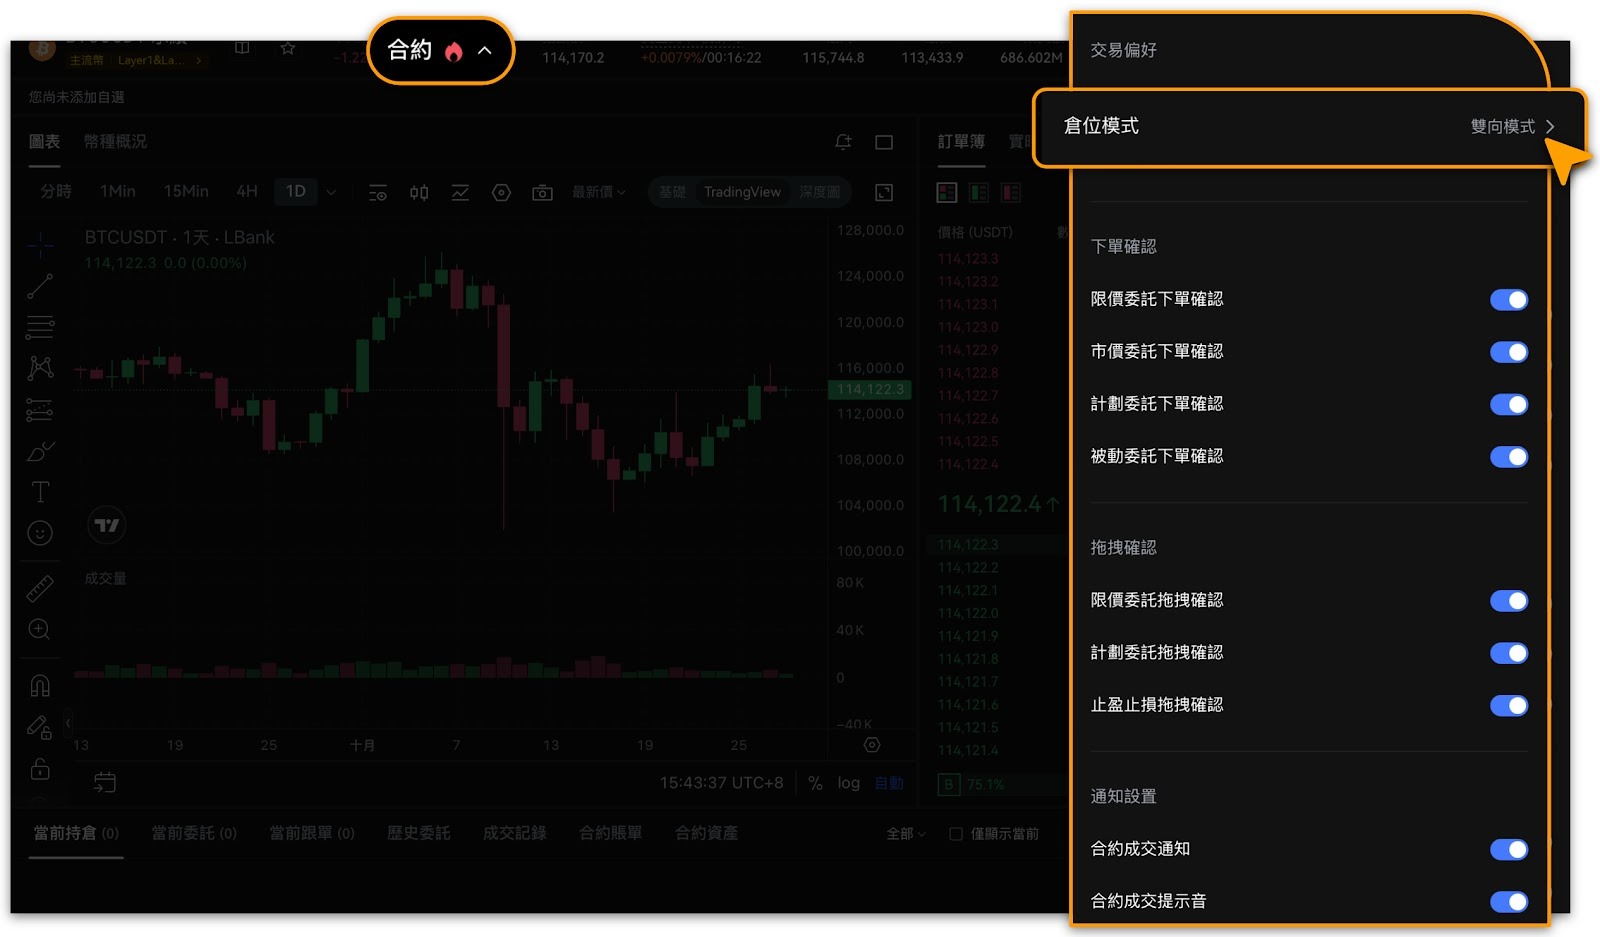Disable 市價委託下單確認 switch

coord(1508,352)
